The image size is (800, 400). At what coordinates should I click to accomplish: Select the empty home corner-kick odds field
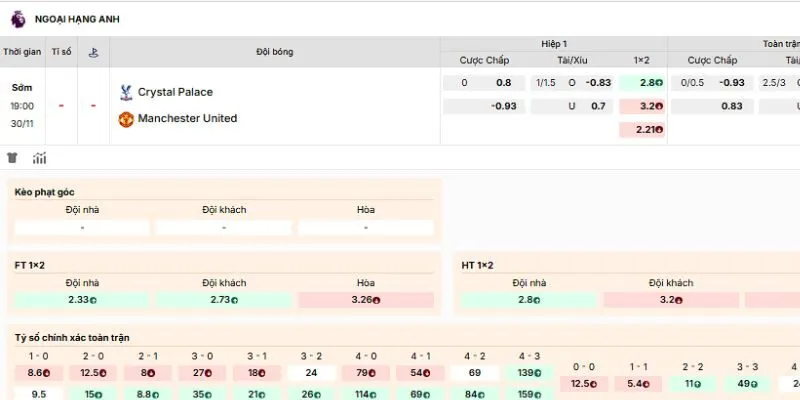tap(82, 227)
